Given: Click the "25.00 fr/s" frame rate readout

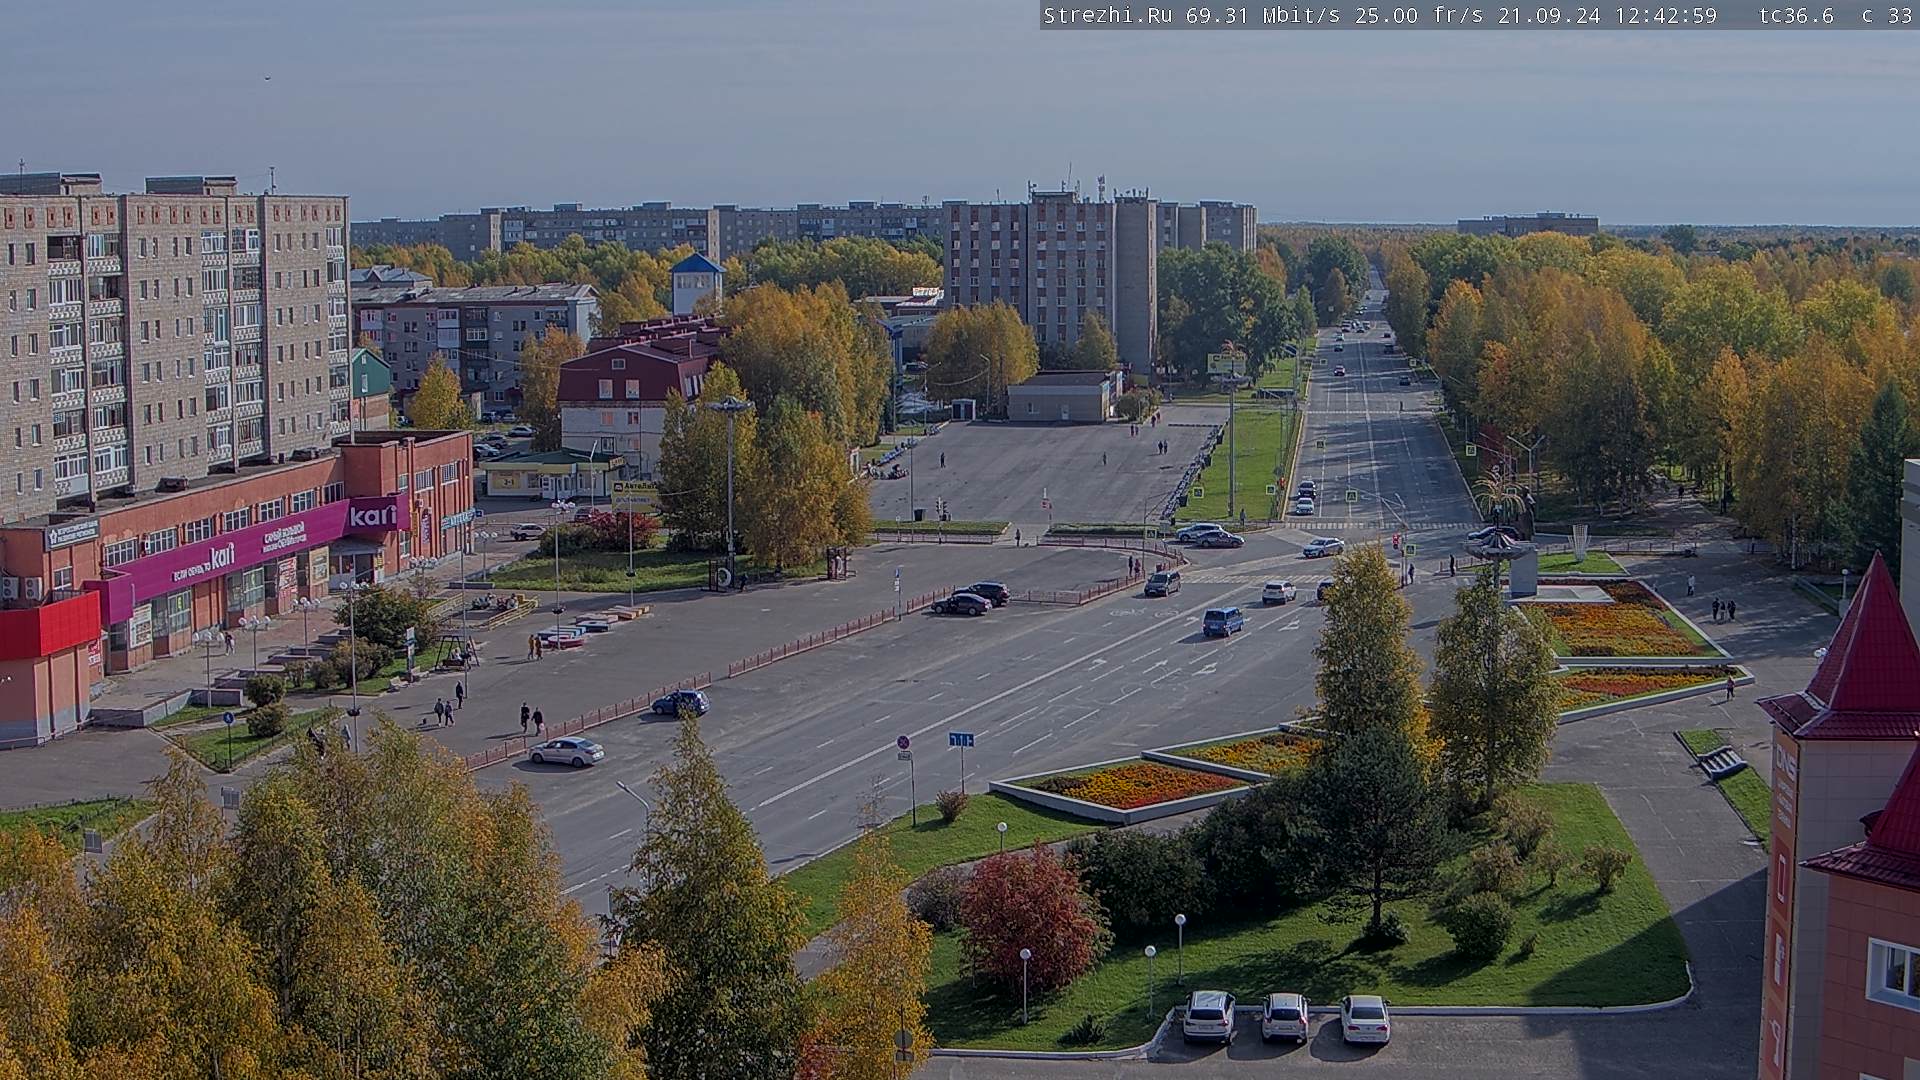Looking at the screenshot, I should (x=1419, y=15).
